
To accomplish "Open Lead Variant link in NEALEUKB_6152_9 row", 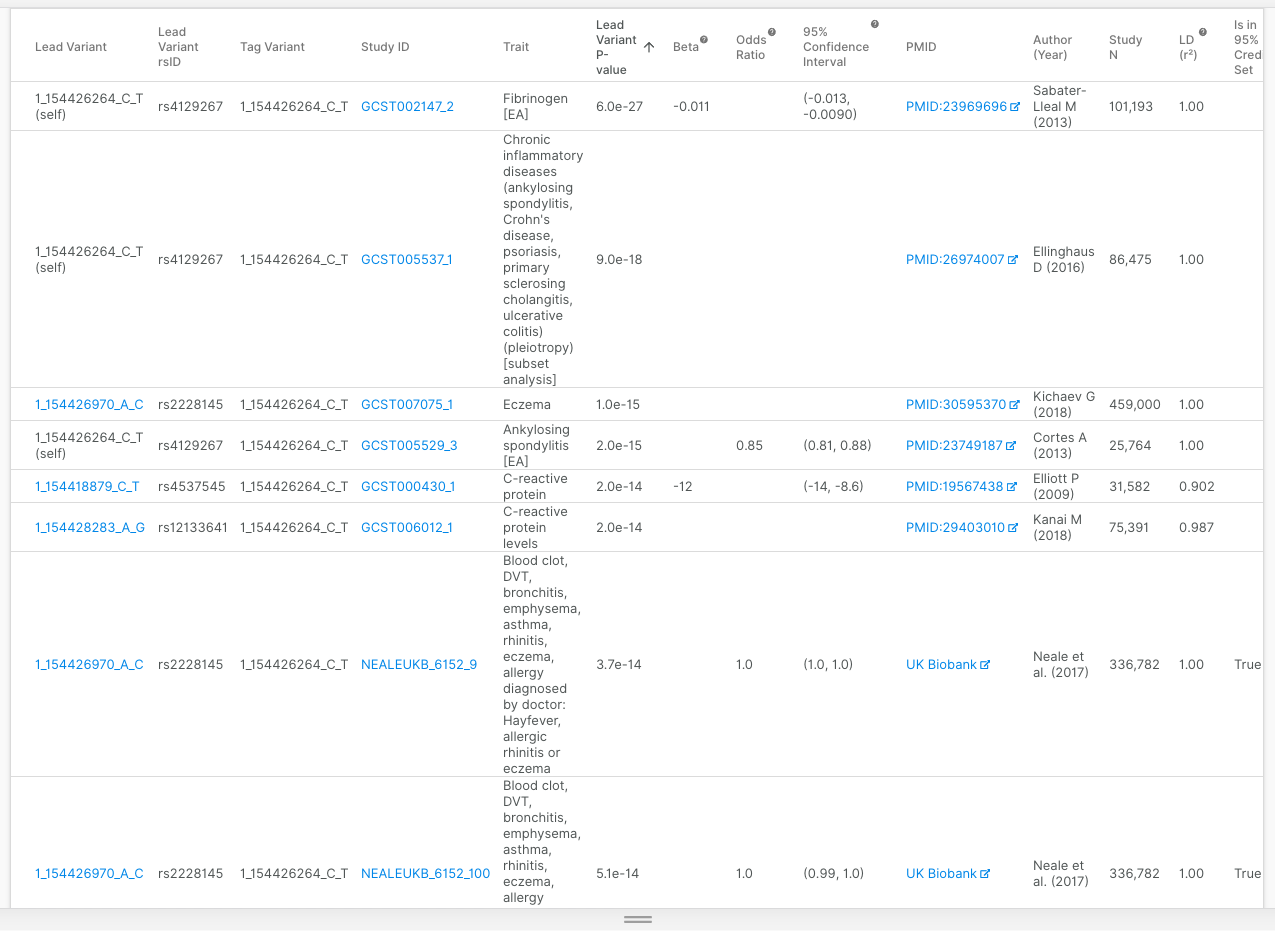I will pos(89,665).
